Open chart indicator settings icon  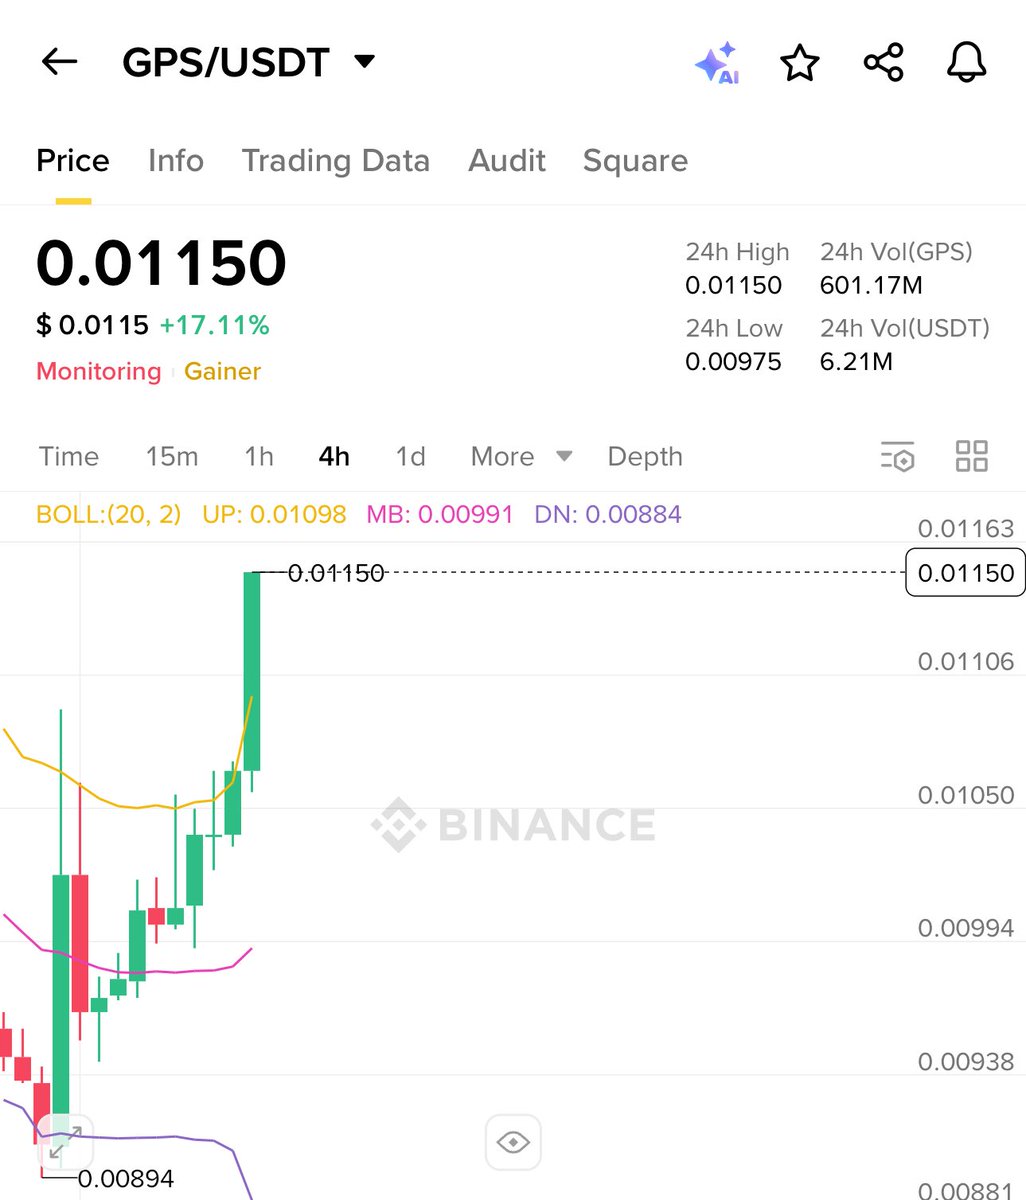(898, 456)
